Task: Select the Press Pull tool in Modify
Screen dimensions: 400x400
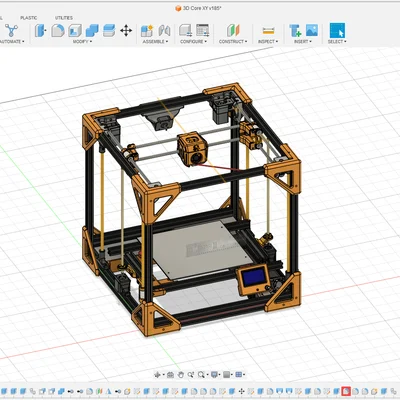Action: (x=40, y=30)
